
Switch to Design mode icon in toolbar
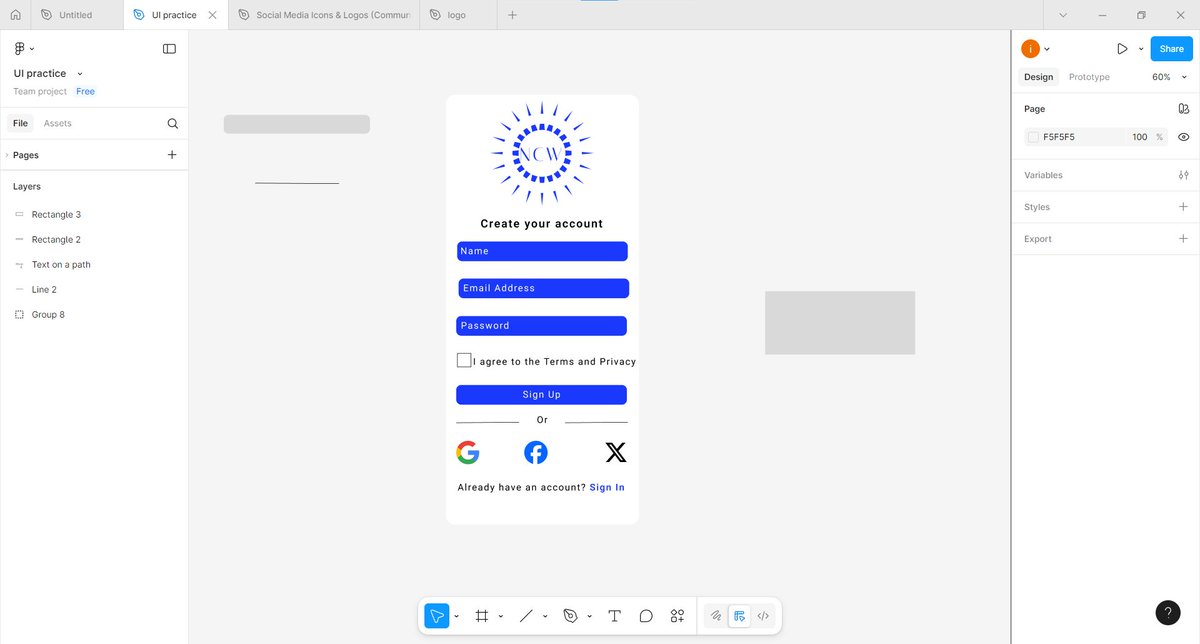click(739, 616)
